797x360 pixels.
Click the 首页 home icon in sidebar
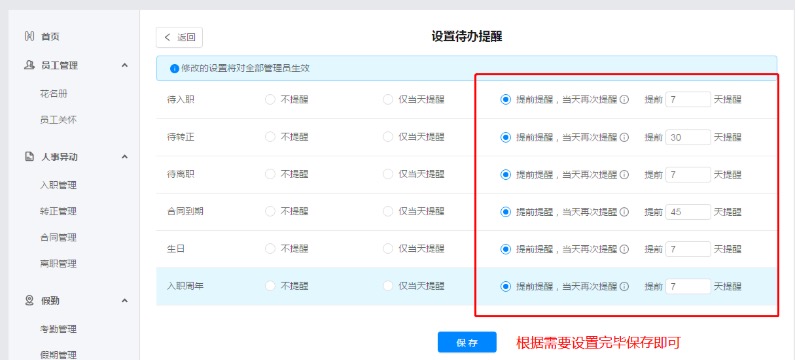(29, 37)
